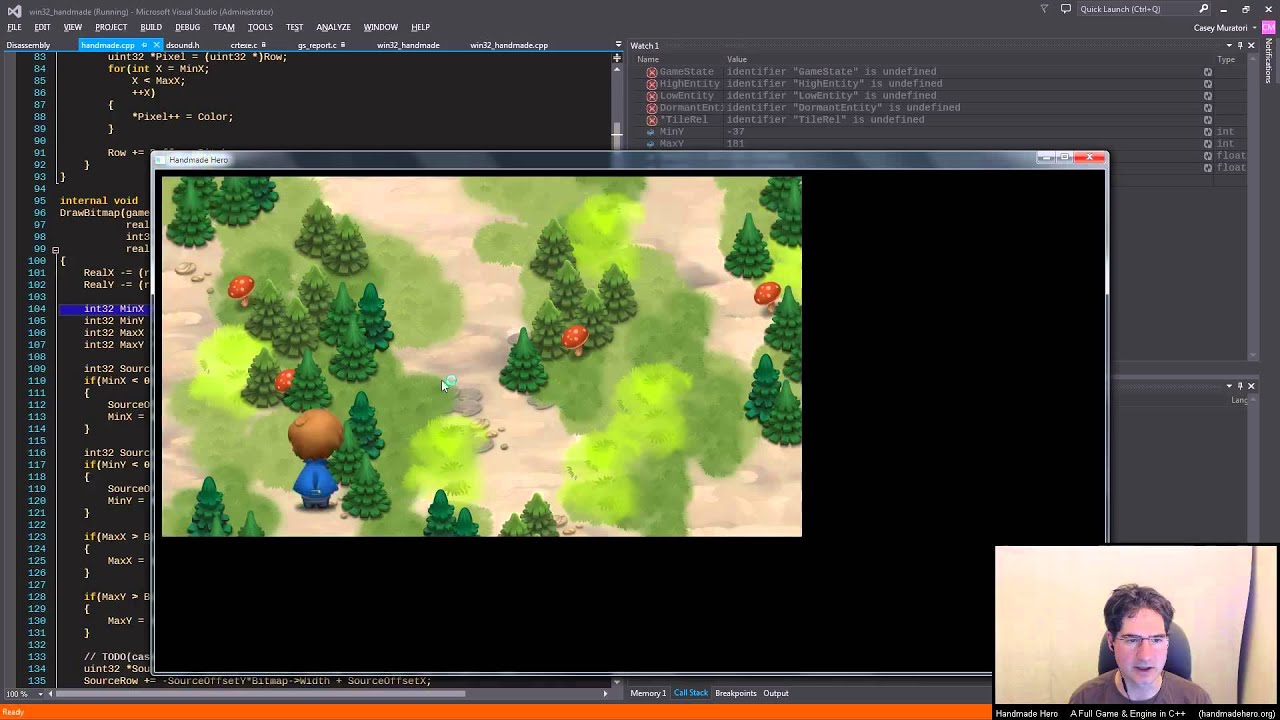Open the EDIT menu
Viewport: 1280px width, 720px height.
42,27
